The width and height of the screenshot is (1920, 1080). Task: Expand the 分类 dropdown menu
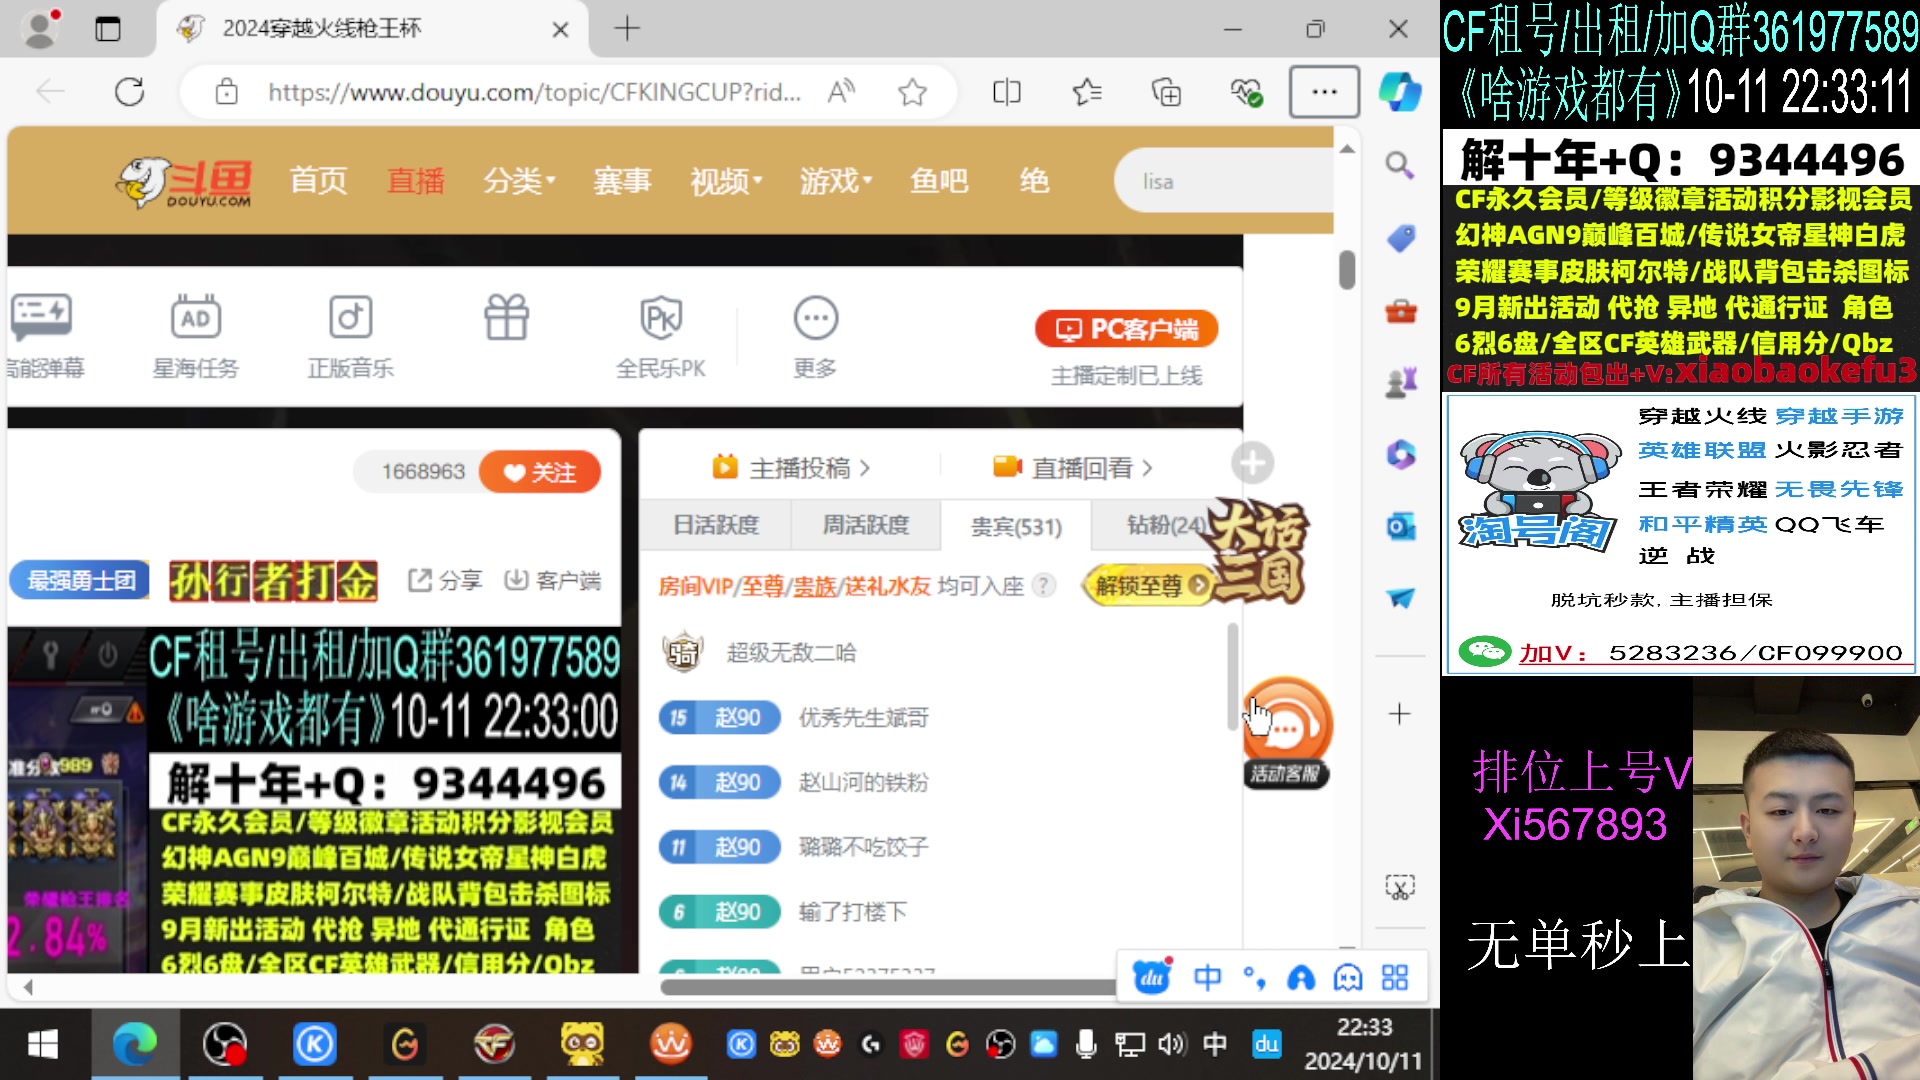point(519,181)
